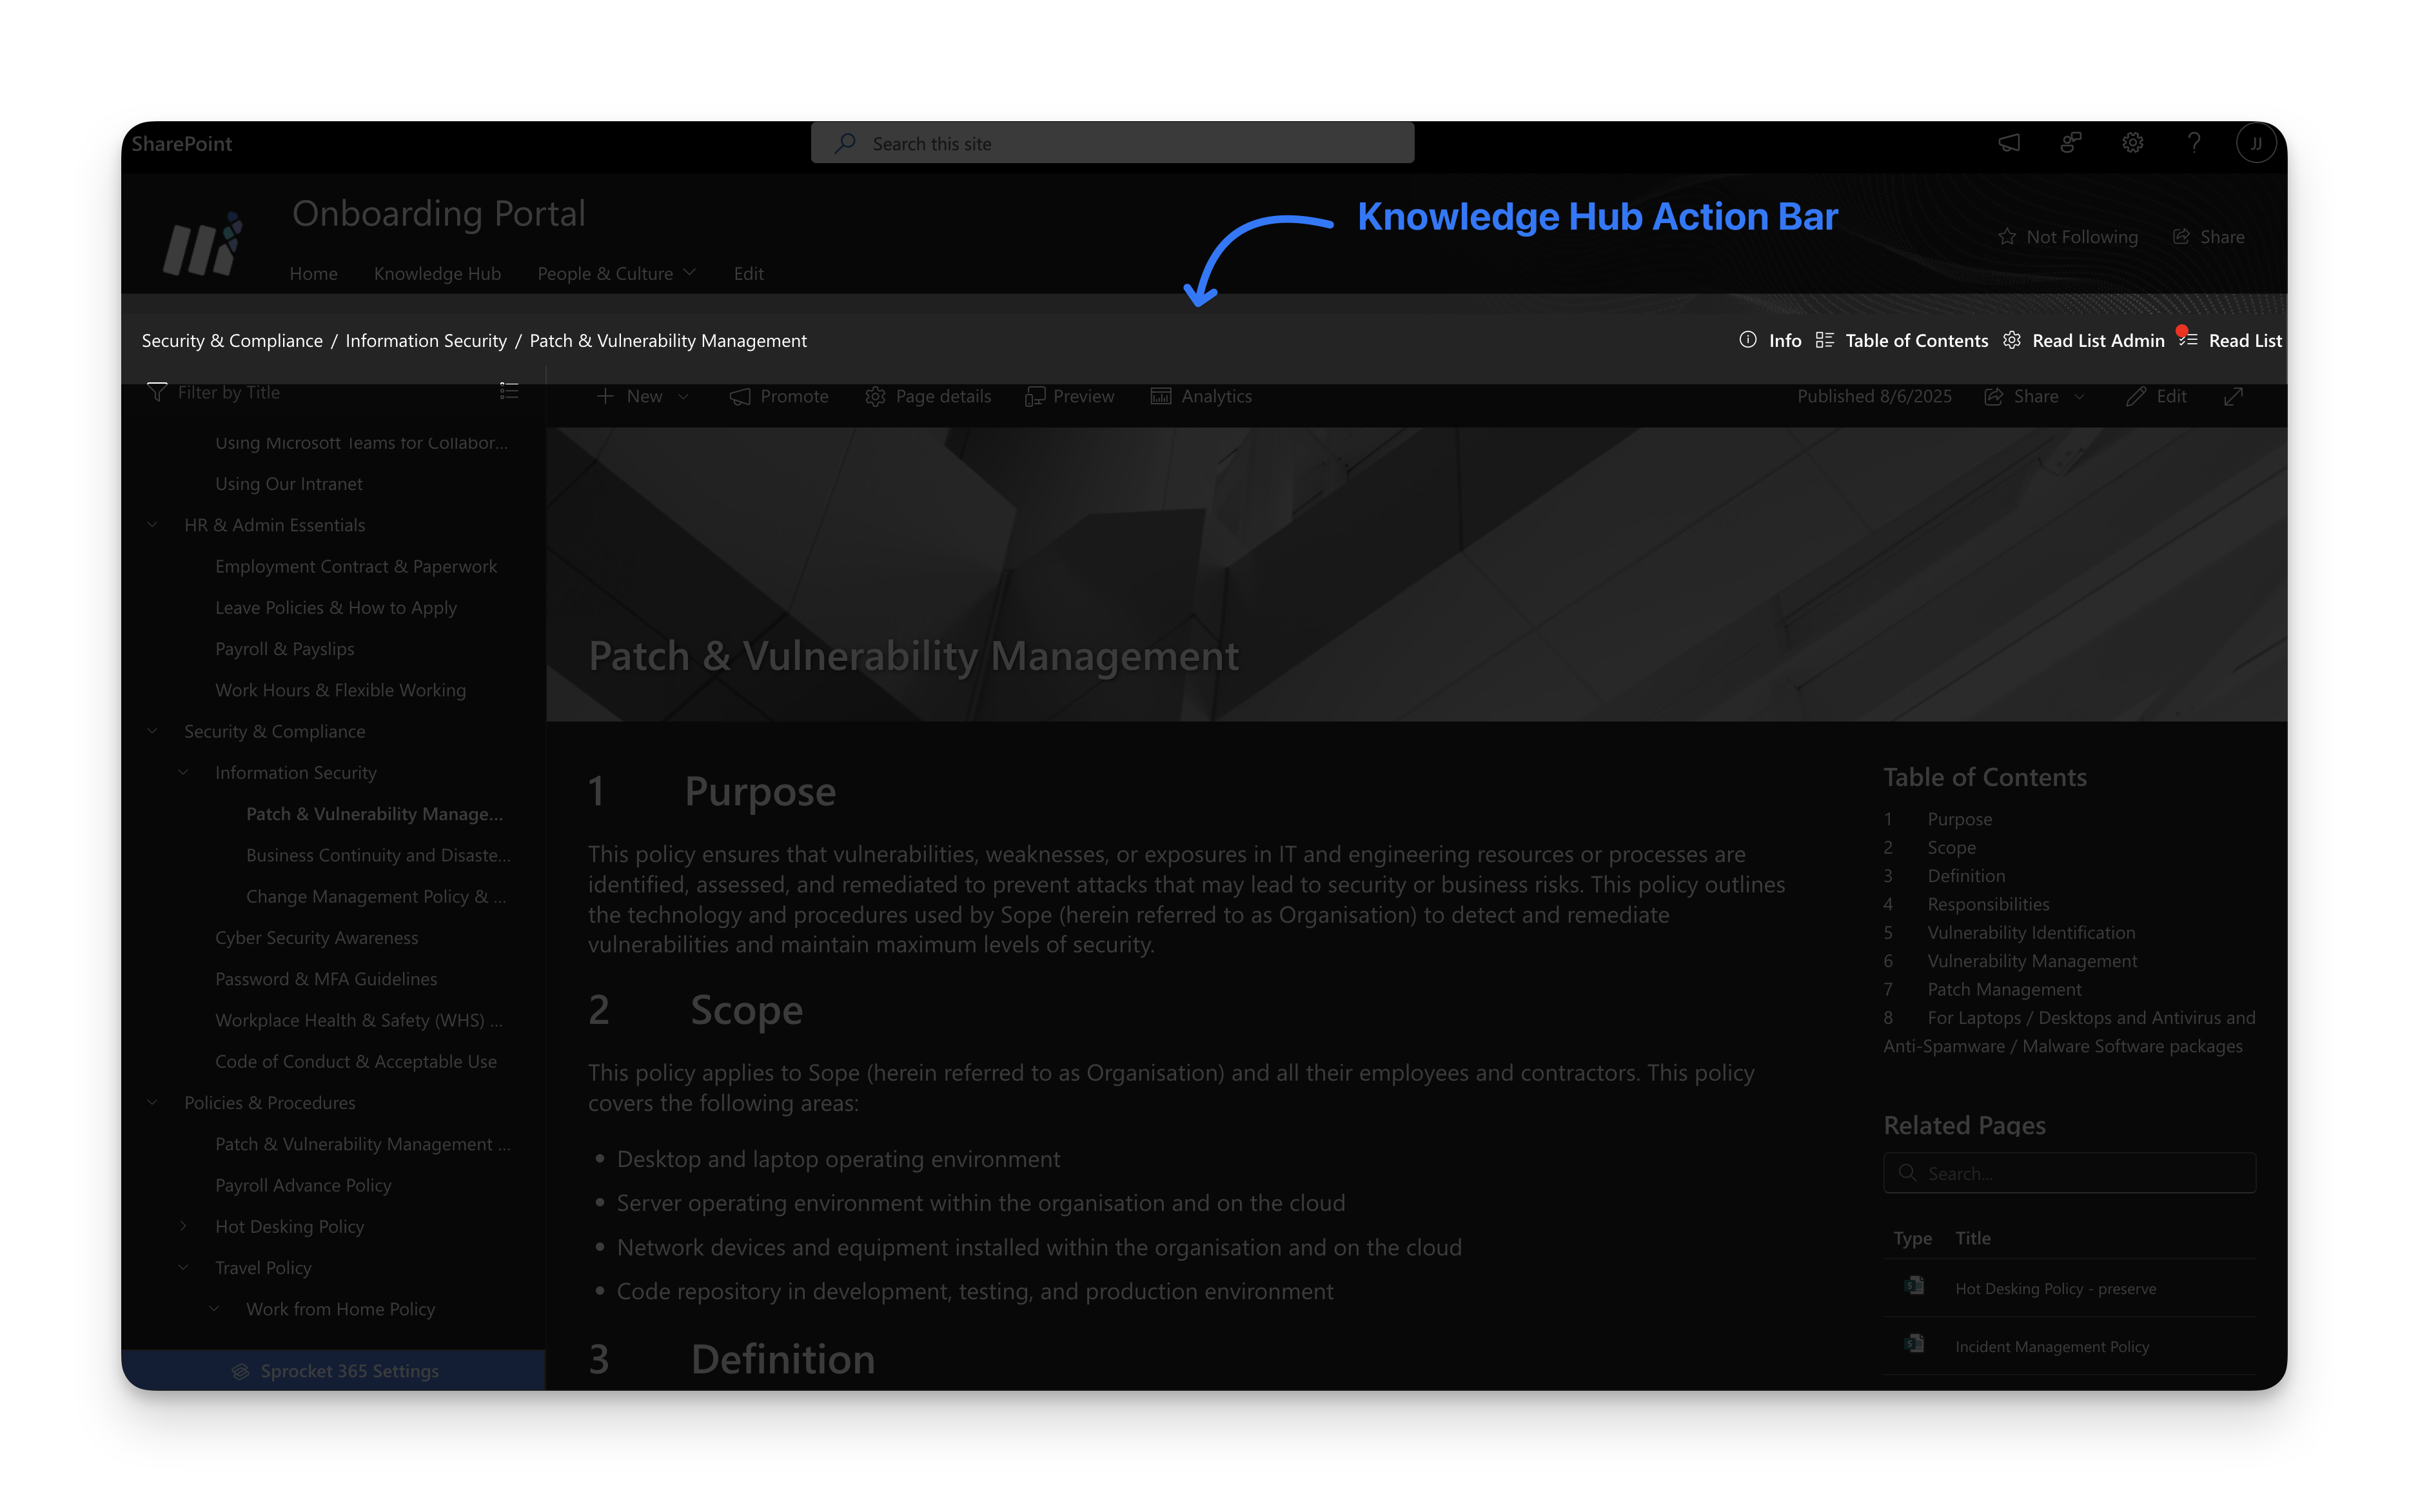The height and width of the screenshot is (1512, 2409).
Task: Click the list view icon beside Filter by Title
Action: pos(509,391)
